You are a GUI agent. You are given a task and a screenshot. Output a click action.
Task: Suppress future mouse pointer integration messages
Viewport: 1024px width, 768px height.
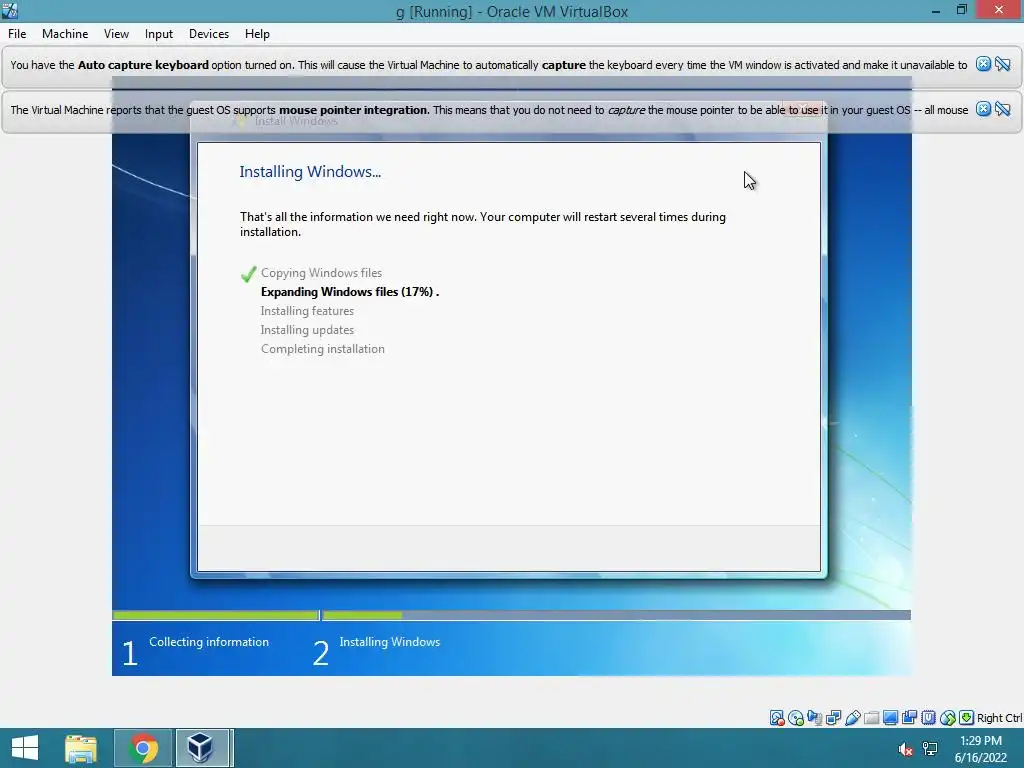pos(1003,109)
